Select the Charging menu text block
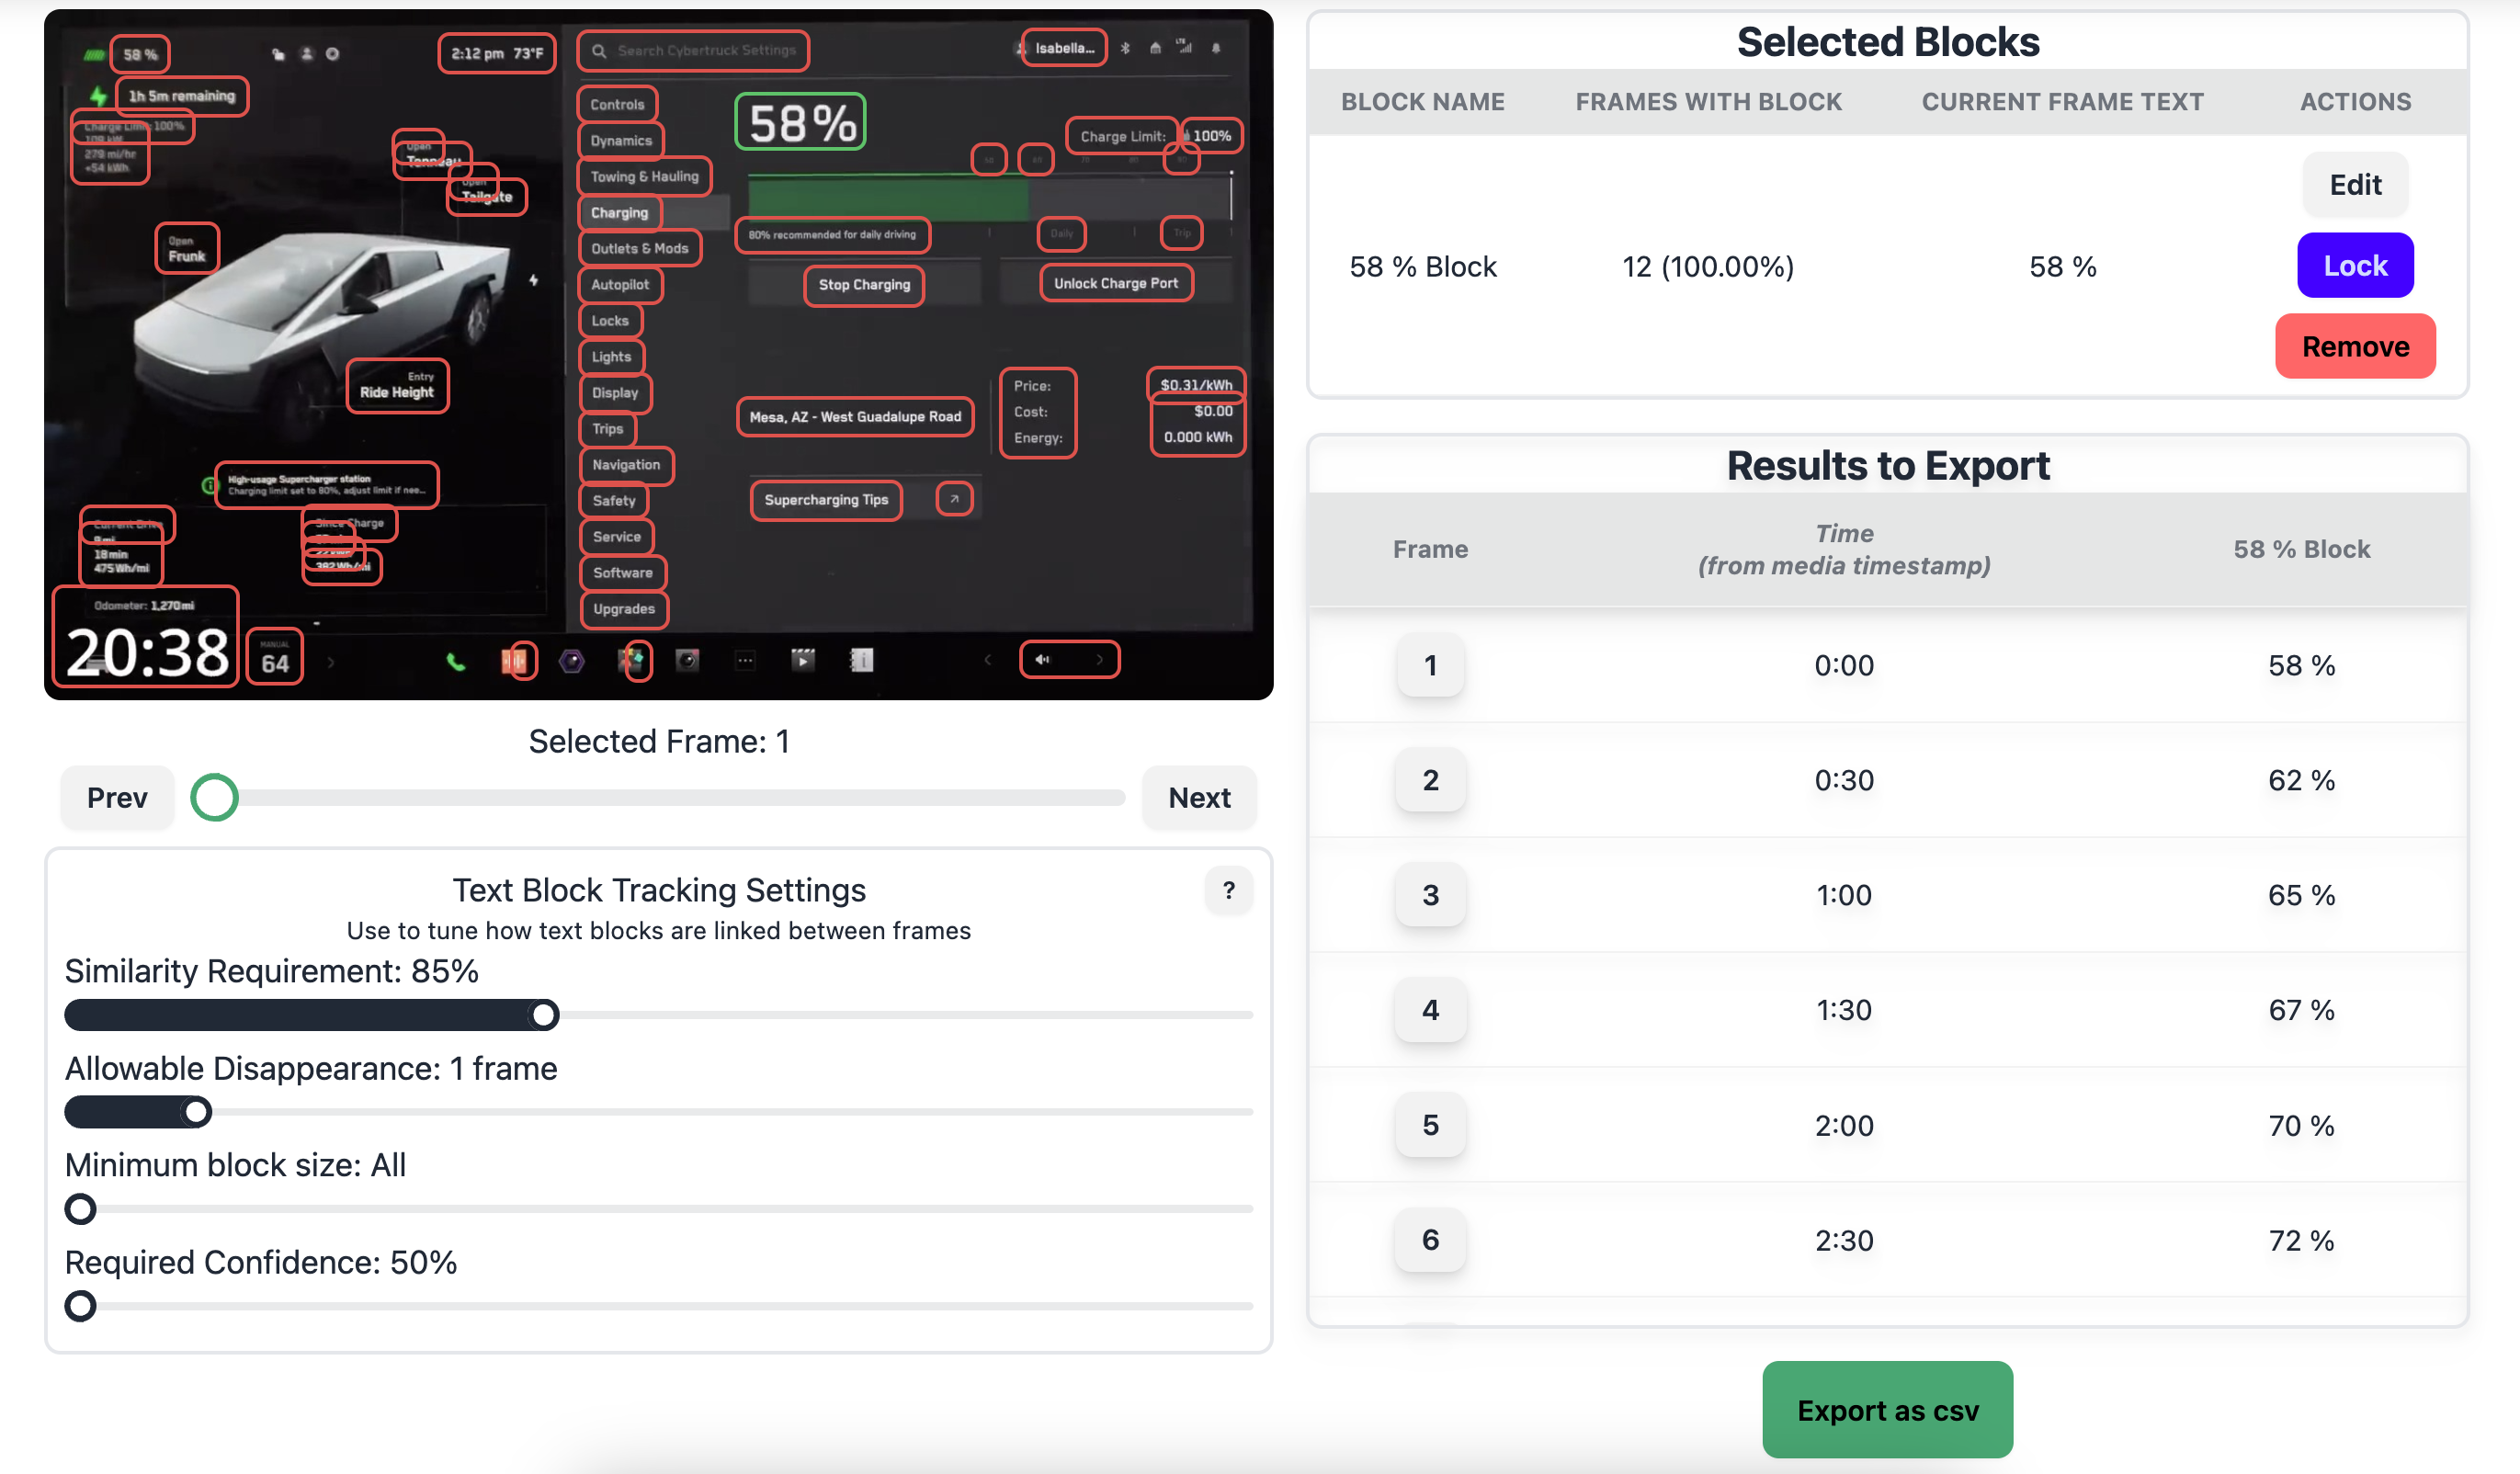 [x=619, y=213]
